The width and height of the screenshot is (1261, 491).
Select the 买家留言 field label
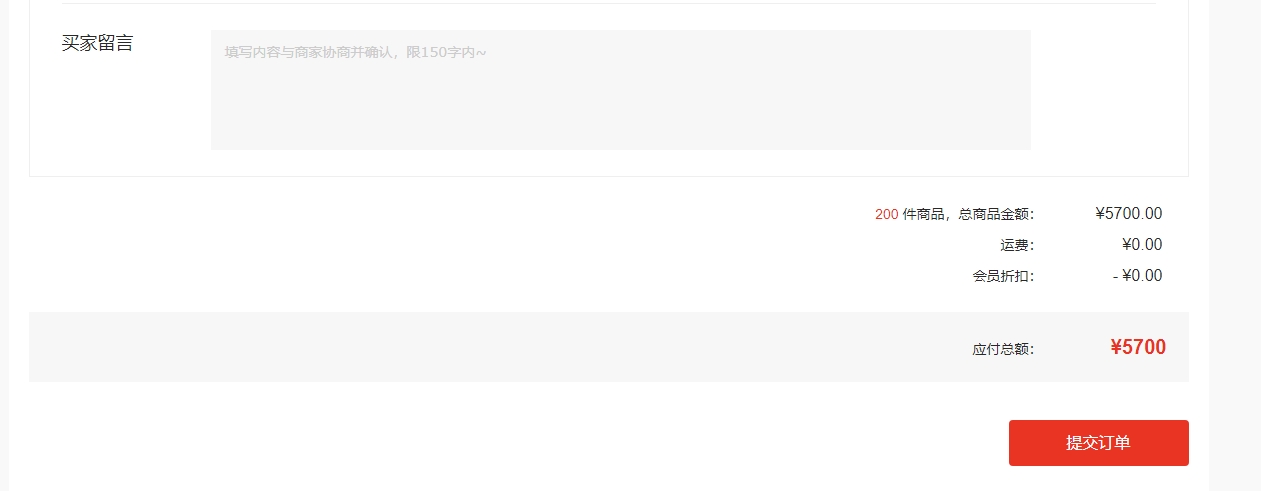97,43
